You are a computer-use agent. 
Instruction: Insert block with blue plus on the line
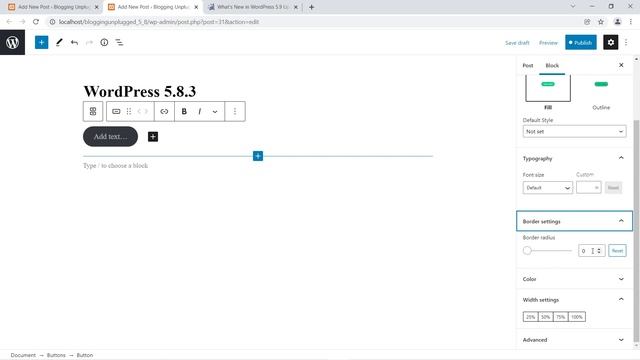[258, 156]
